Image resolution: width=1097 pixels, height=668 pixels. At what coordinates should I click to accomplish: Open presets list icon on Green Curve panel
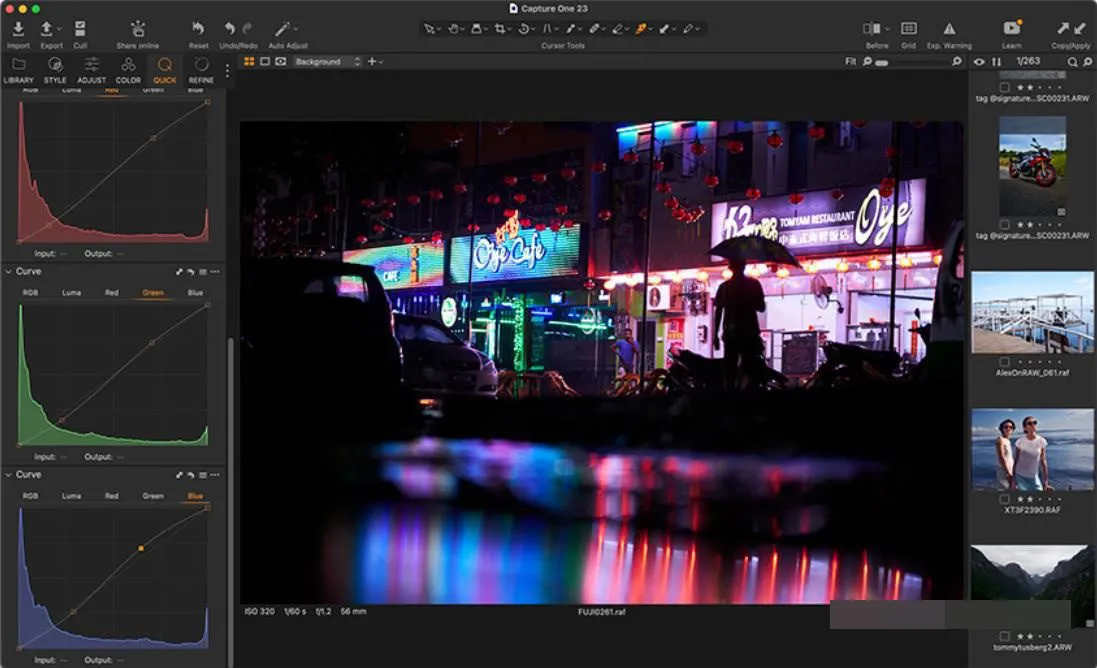202,271
